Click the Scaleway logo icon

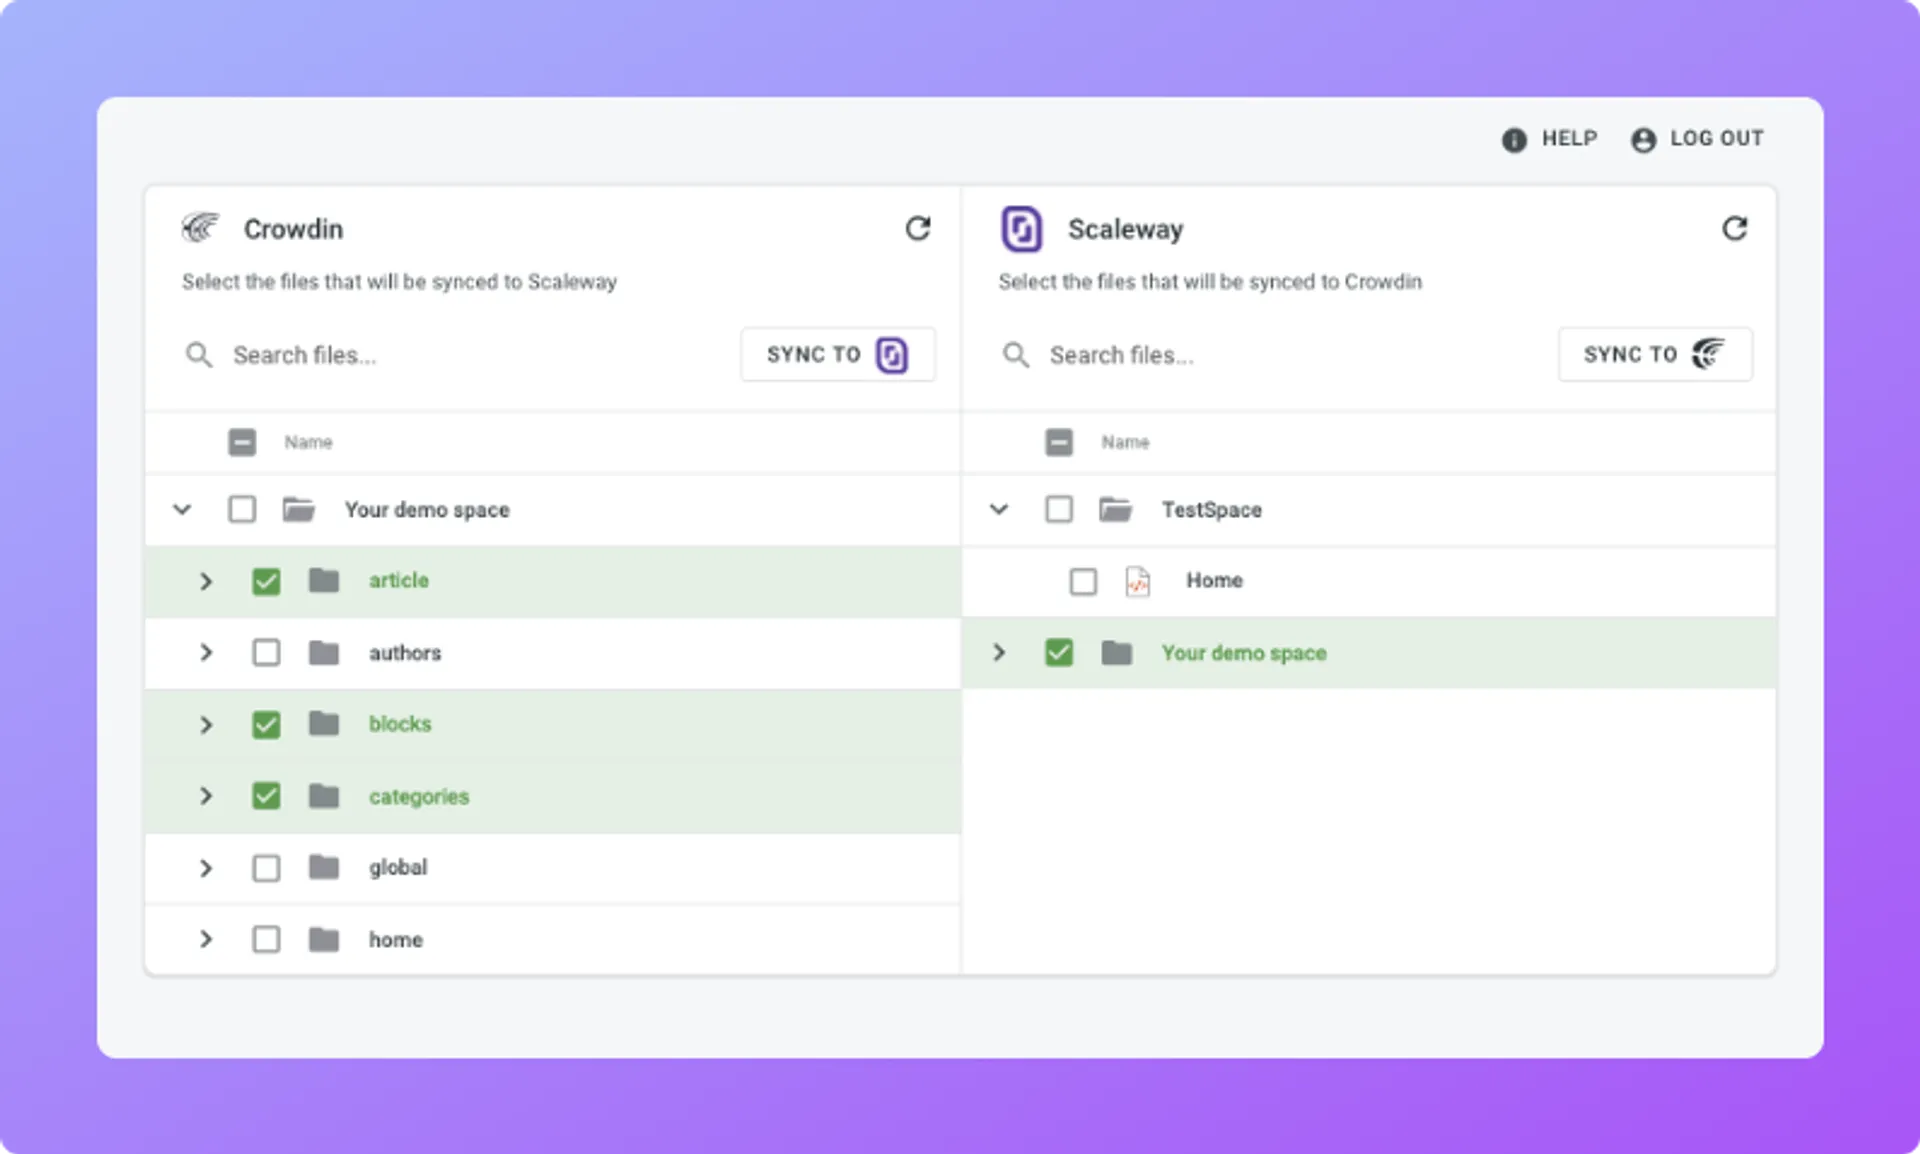tap(1021, 229)
